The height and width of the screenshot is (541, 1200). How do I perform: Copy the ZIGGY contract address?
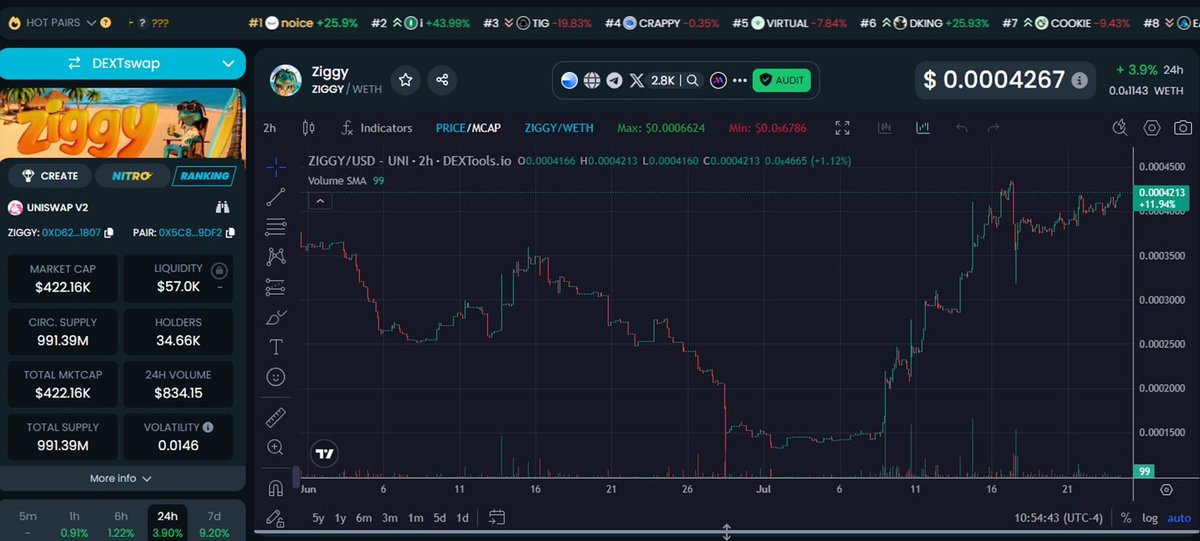click(109, 233)
